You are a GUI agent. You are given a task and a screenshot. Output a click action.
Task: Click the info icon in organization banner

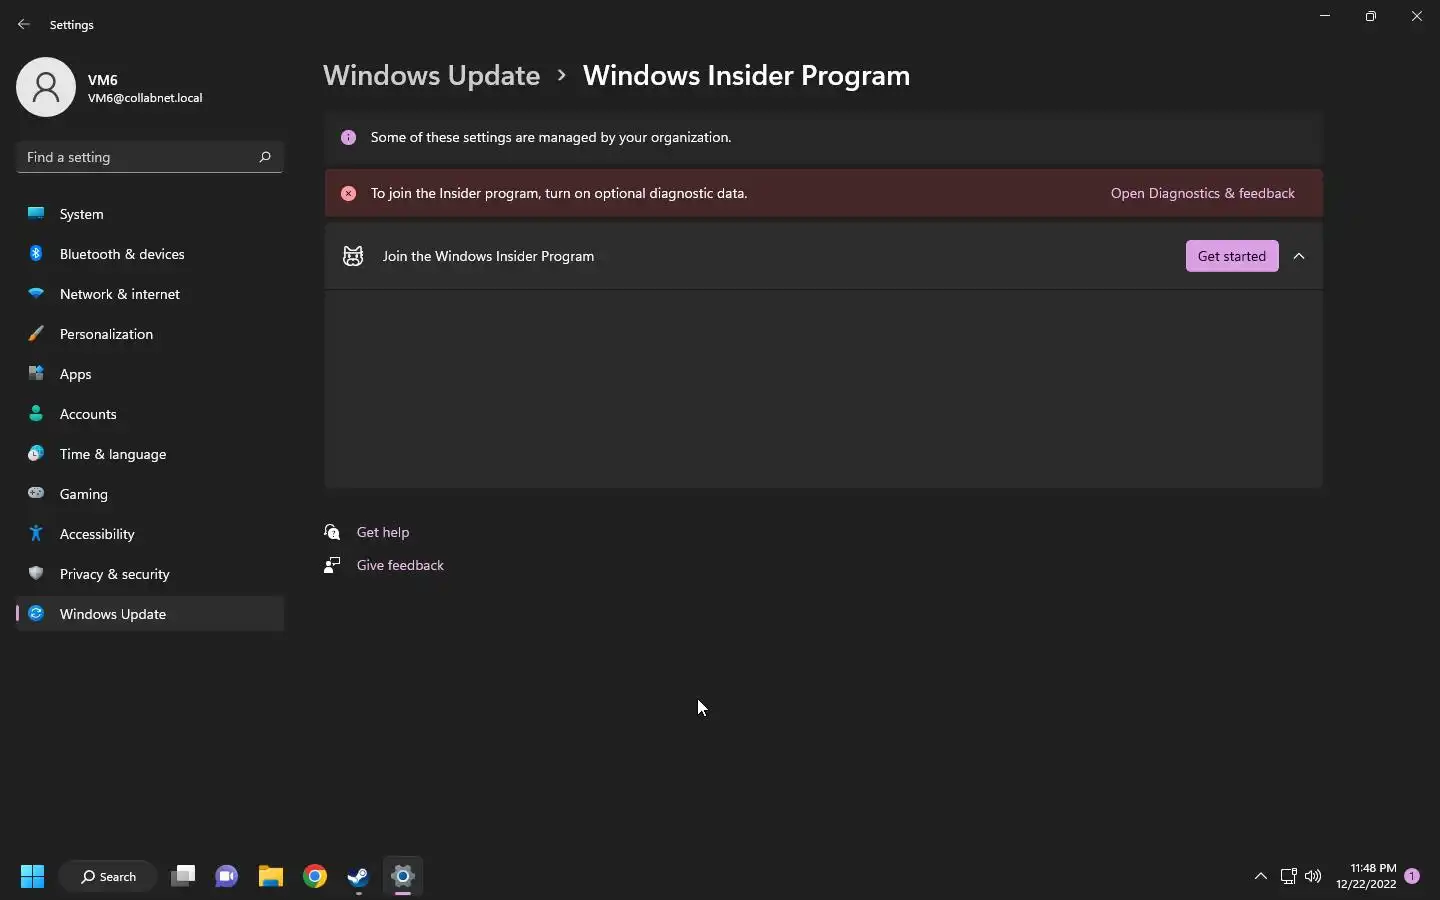pos(348,137)
